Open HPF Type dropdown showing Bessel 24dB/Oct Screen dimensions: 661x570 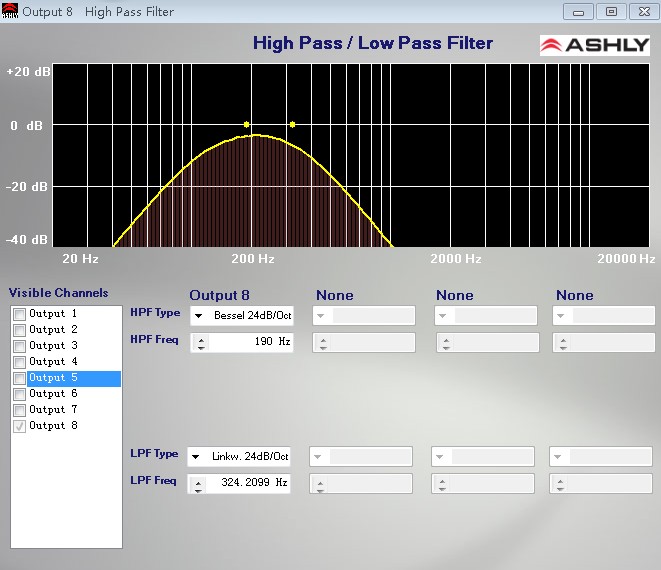(242, 315)
